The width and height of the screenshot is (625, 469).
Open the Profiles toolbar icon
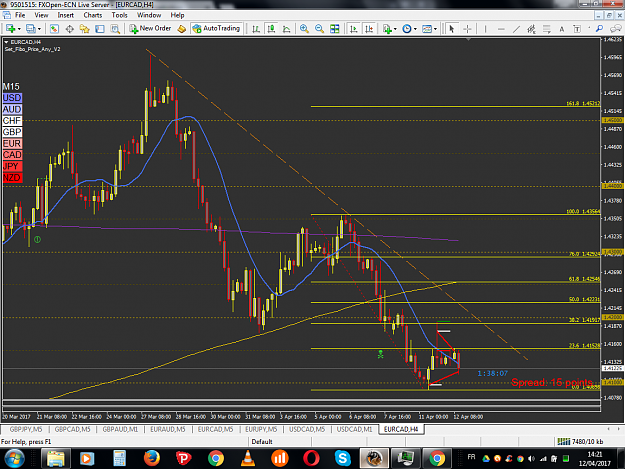pyautogui.click(x=30, y=29)
